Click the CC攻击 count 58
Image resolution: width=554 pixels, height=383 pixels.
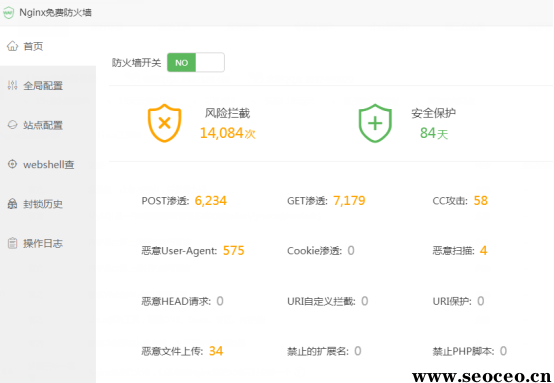pyautogui.click(x=481, y=201)
